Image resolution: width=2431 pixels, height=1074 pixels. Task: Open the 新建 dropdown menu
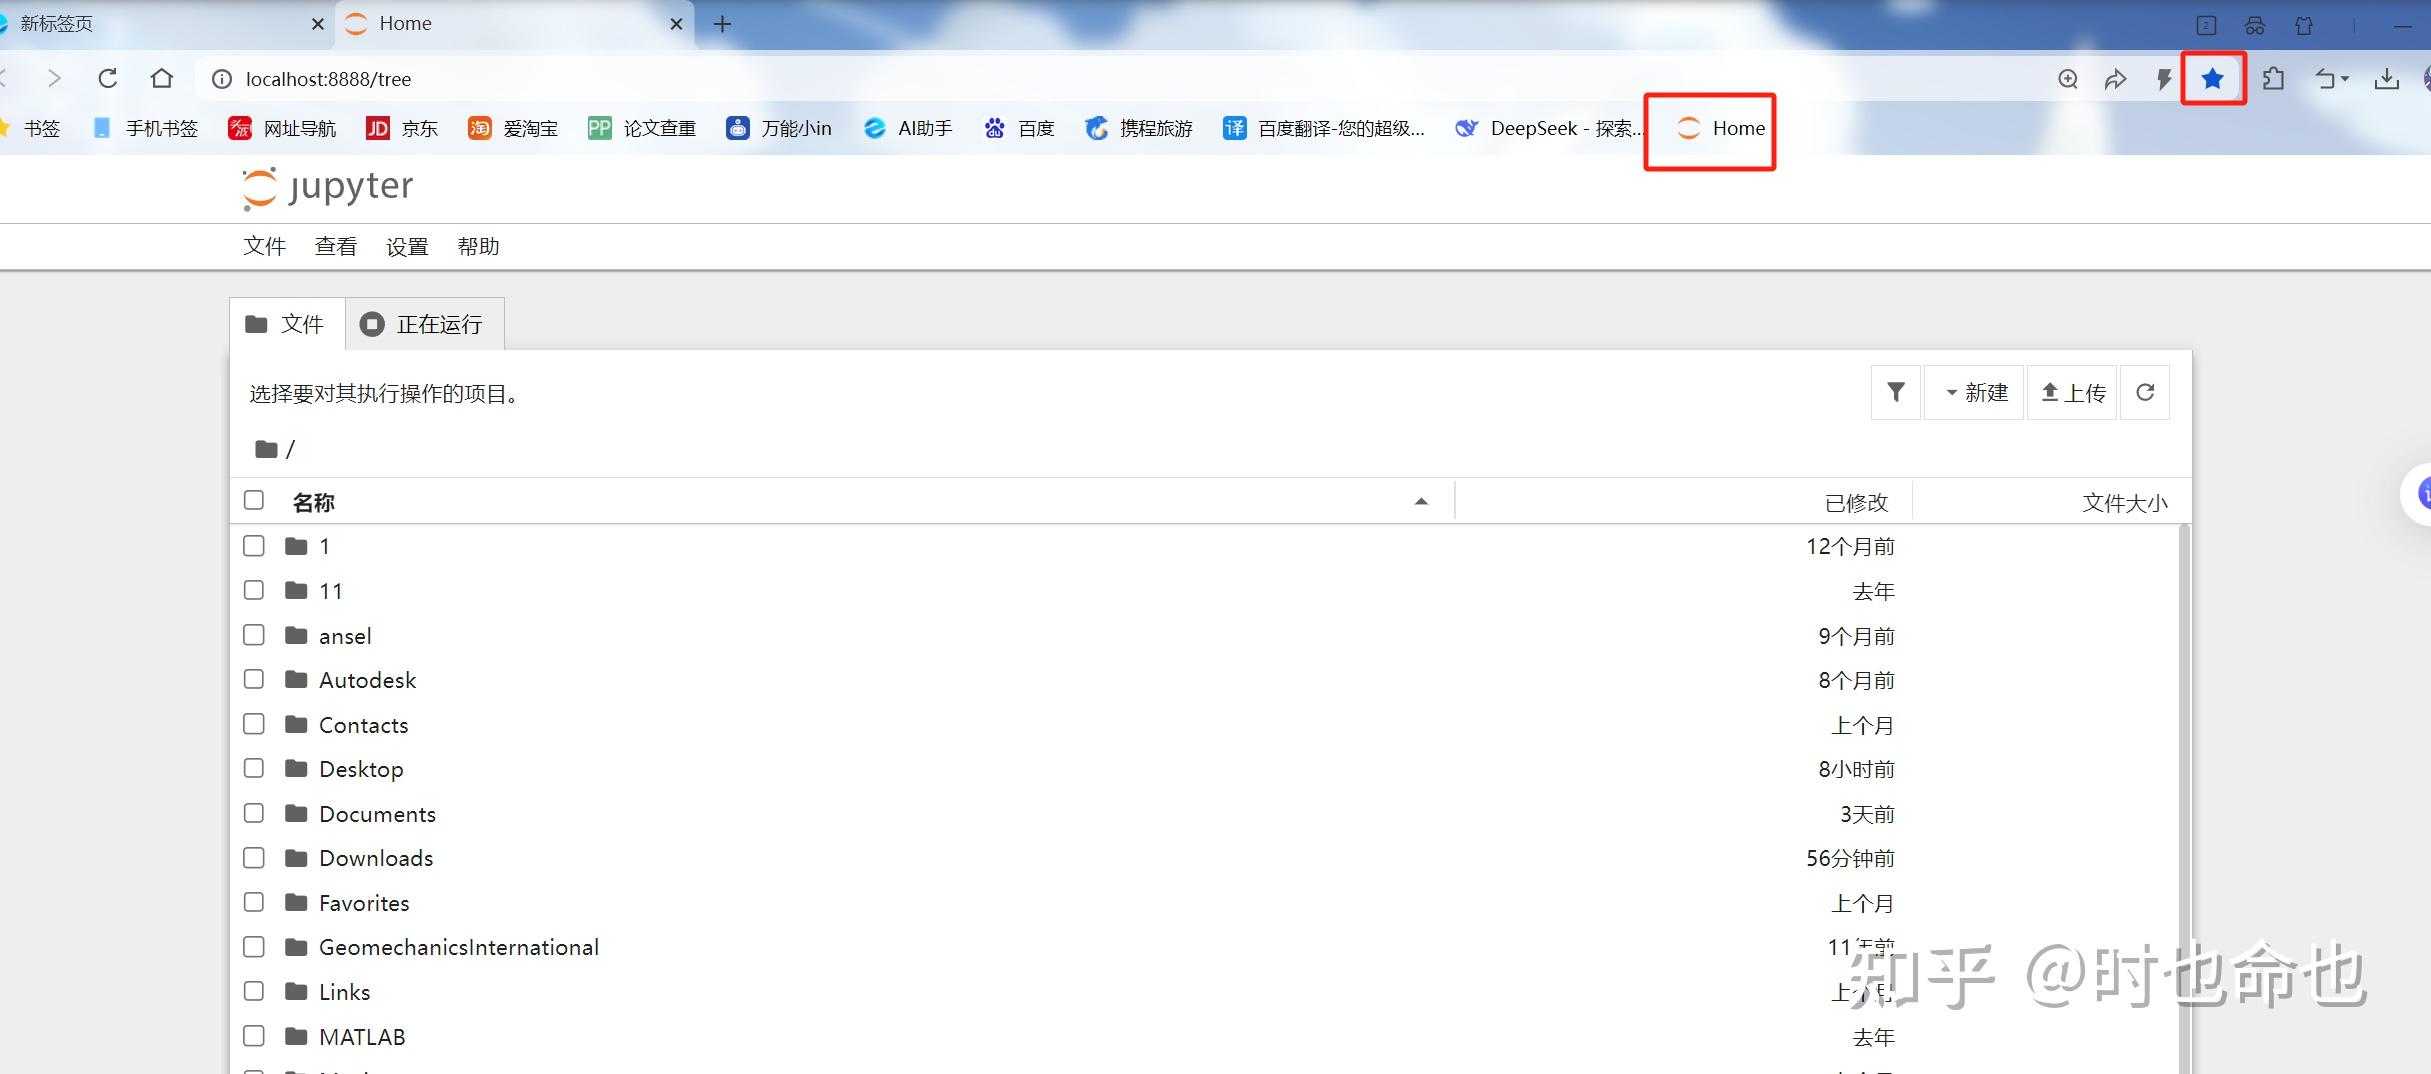[x=1974, y=392]
